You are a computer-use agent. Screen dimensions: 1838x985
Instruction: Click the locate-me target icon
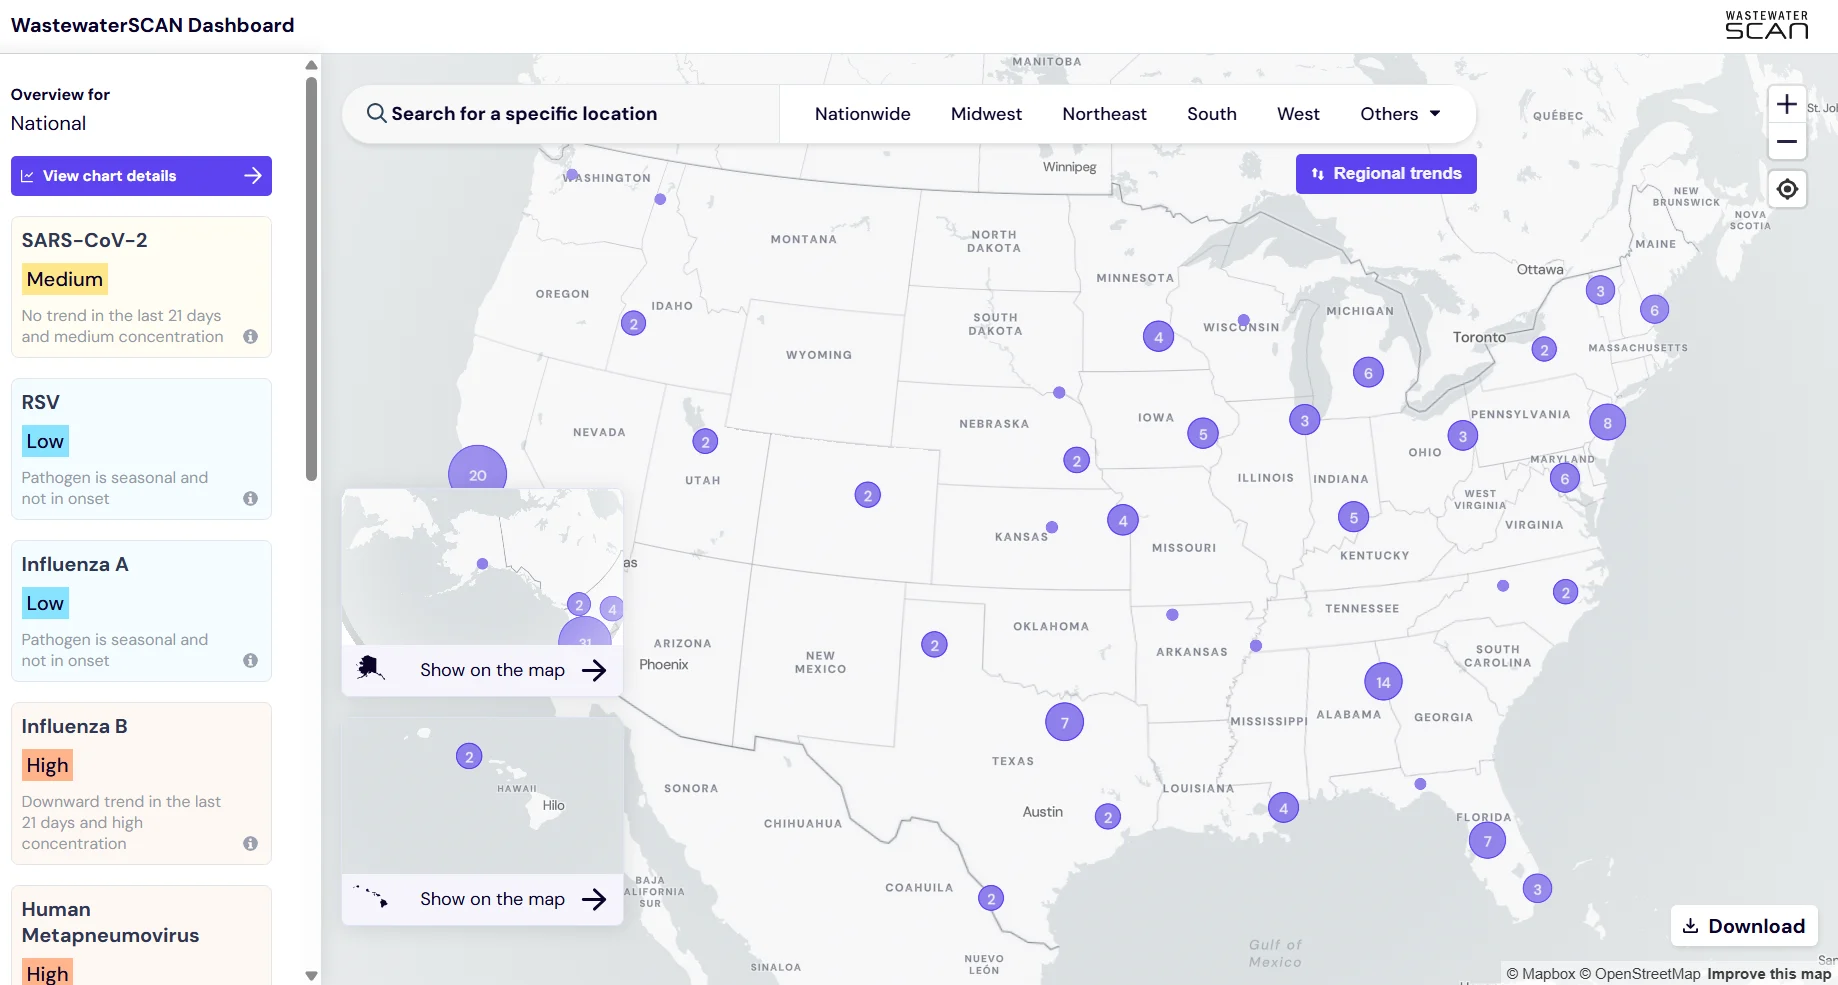click(x=1787, y=189)
